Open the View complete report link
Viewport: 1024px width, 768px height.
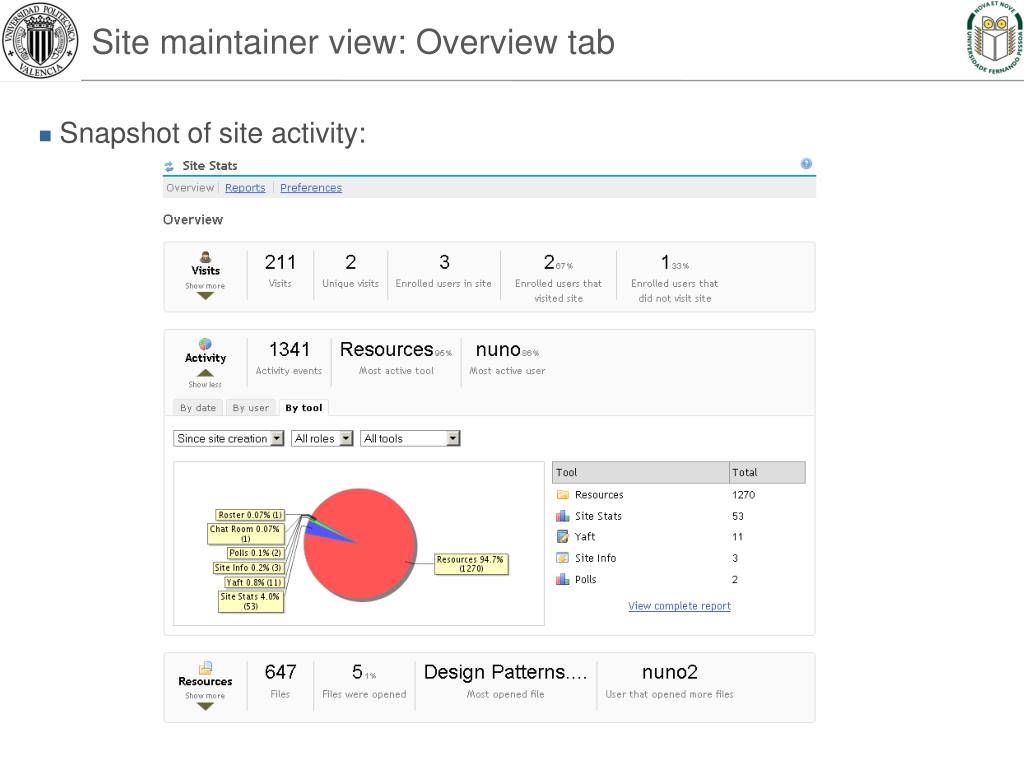point(679,606)
